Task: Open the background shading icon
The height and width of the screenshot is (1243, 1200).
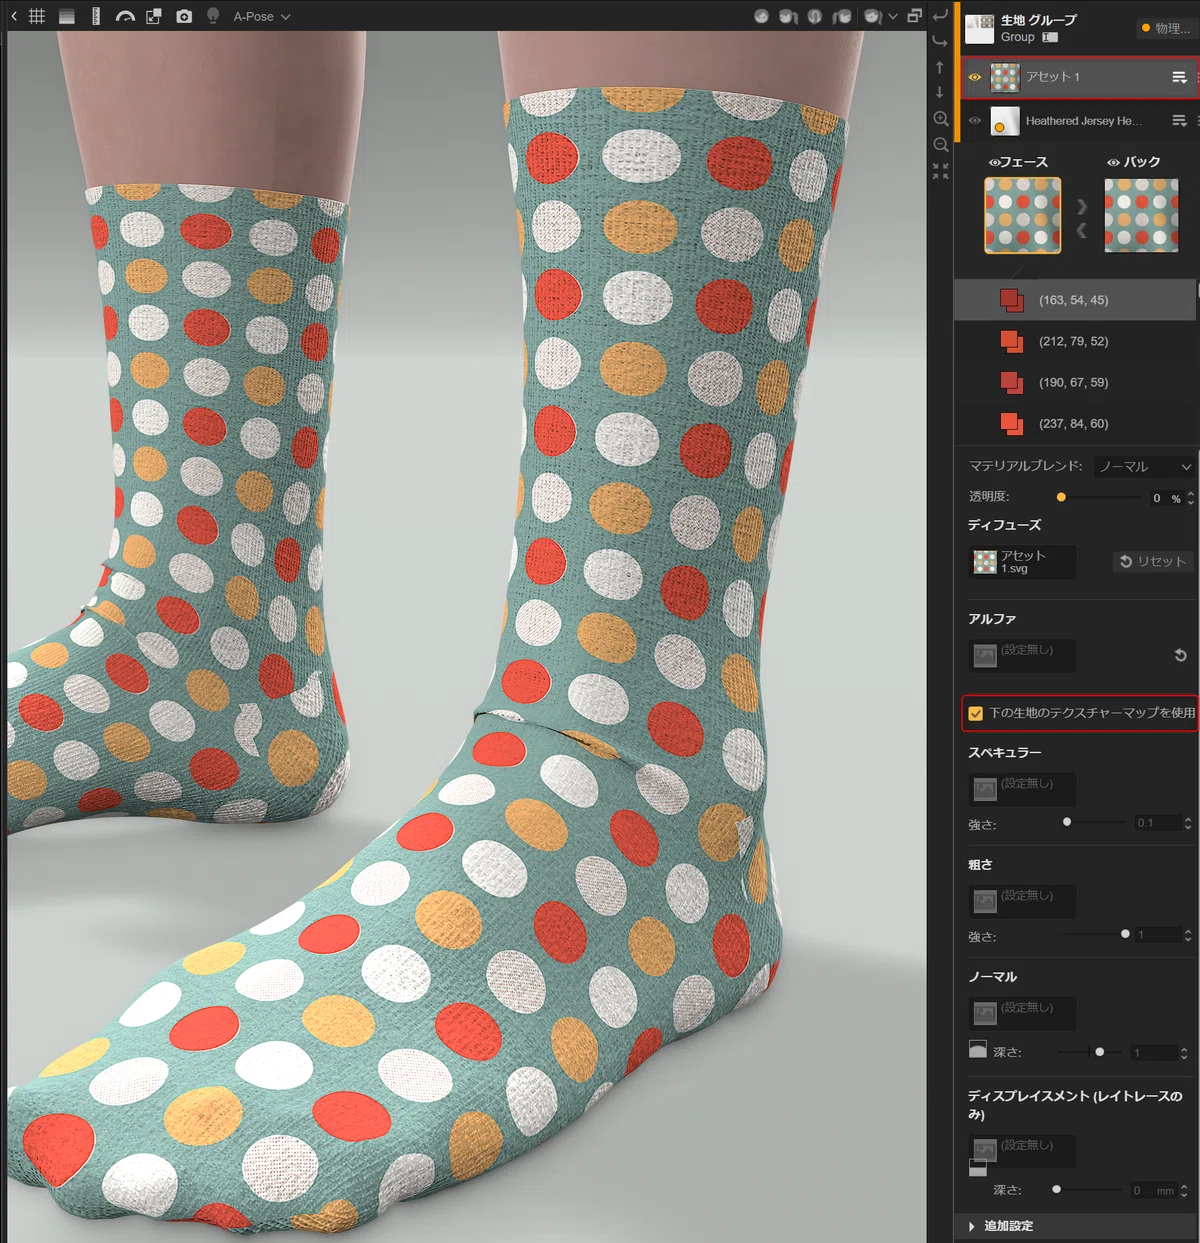Action: pyautogui.click(x=67, y=16)
